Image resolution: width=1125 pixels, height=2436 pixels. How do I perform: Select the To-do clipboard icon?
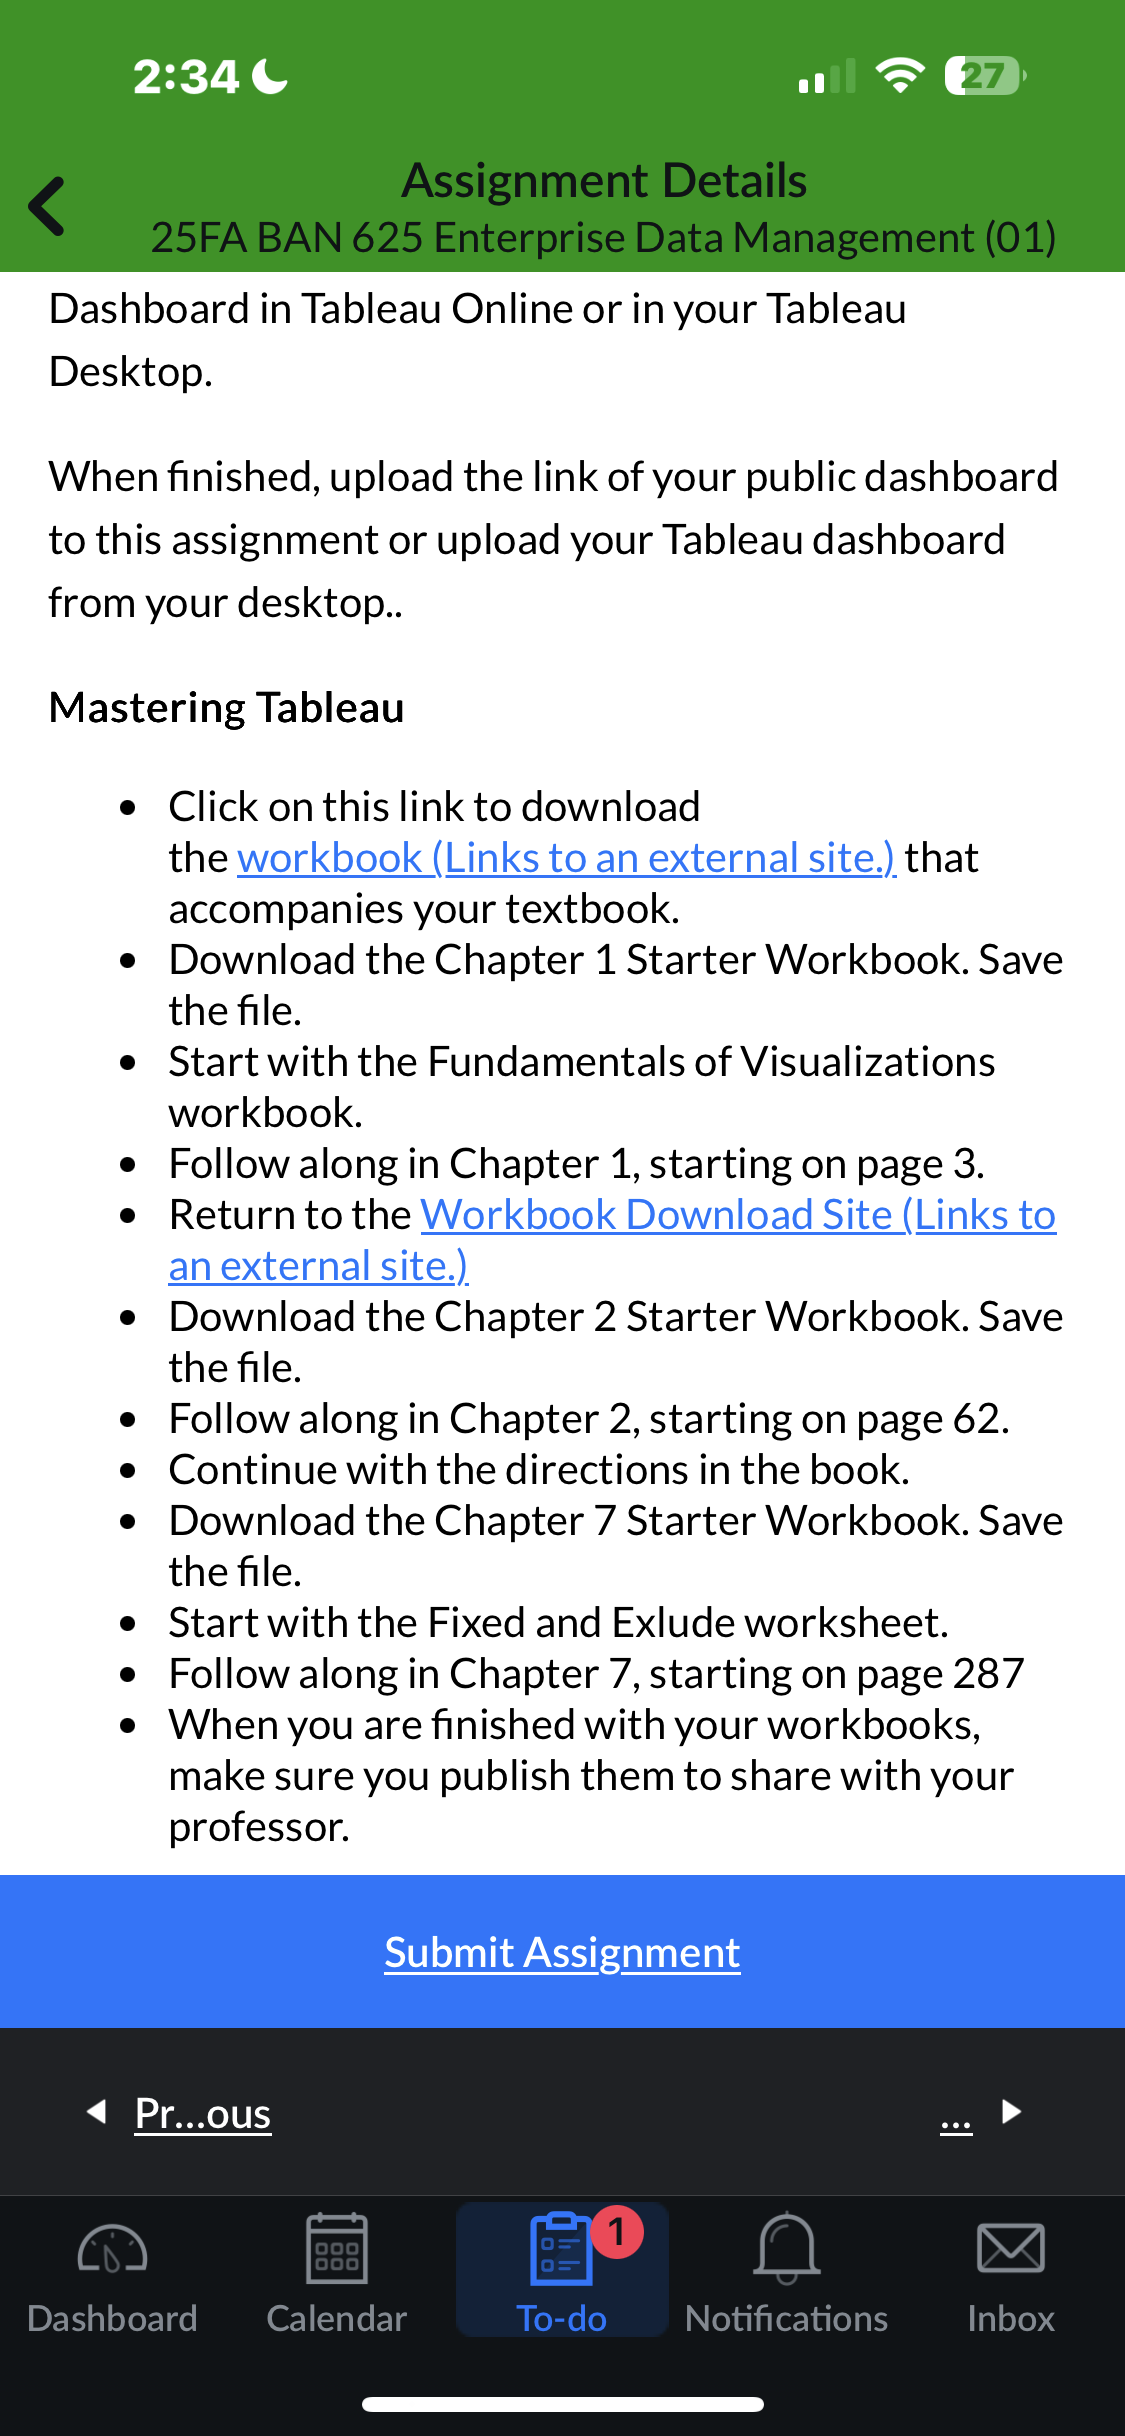pos(561,2249)
